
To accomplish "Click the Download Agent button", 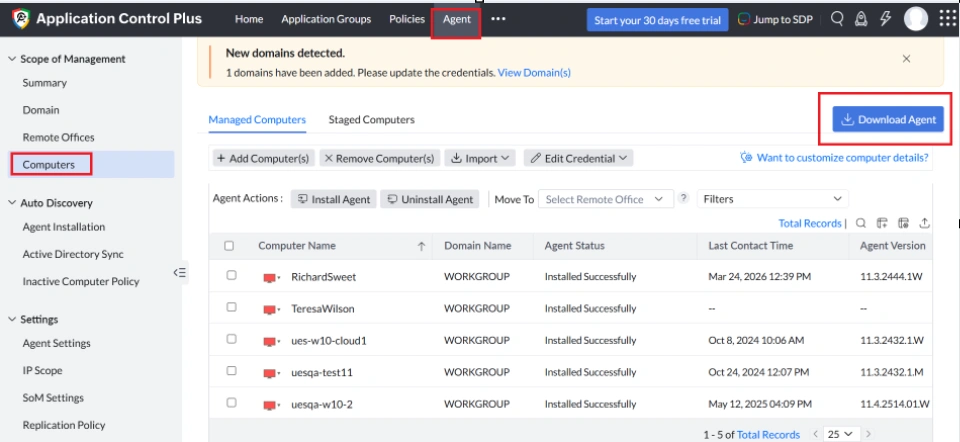I will [888, 119].
